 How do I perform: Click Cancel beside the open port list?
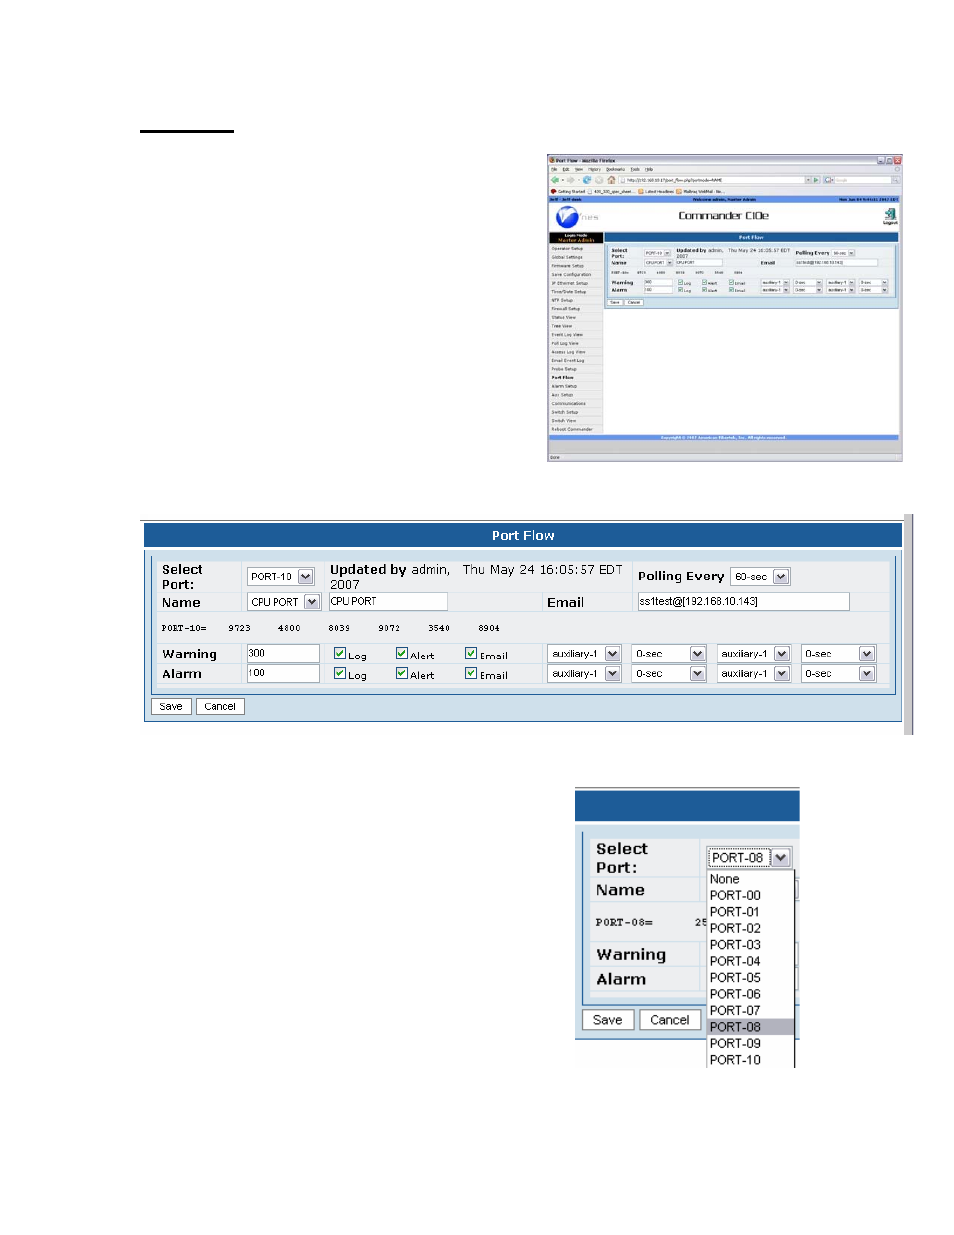pos(670,1020)
